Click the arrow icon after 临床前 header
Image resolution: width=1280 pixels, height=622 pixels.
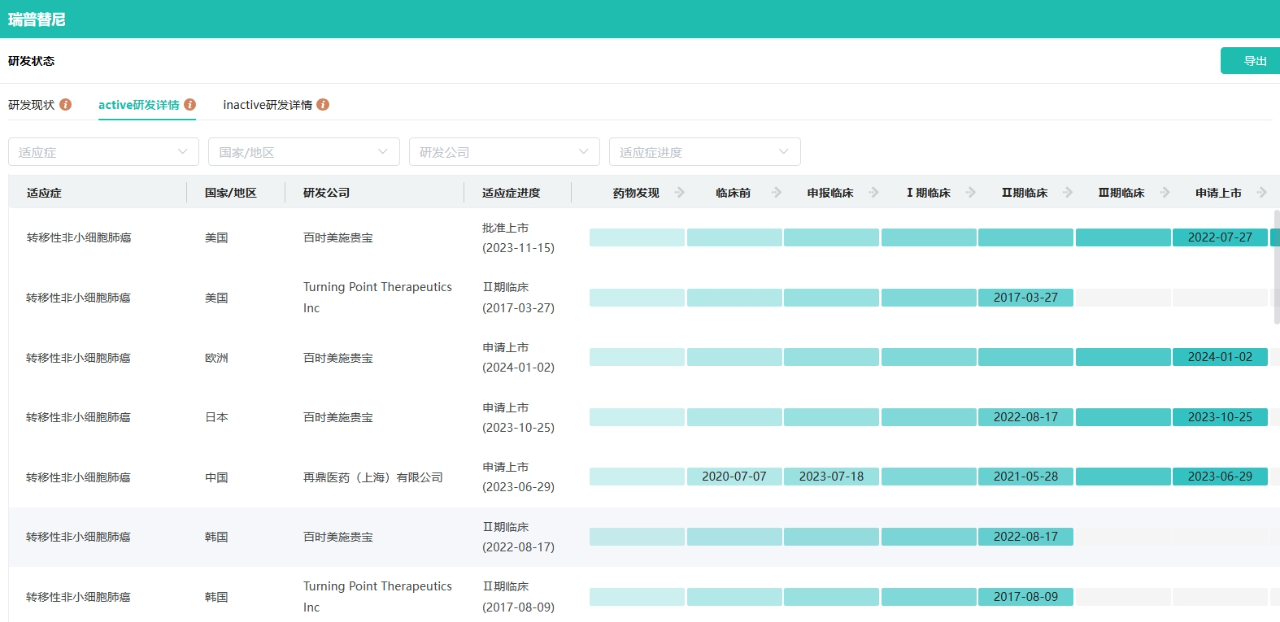[x=776, y=193]
